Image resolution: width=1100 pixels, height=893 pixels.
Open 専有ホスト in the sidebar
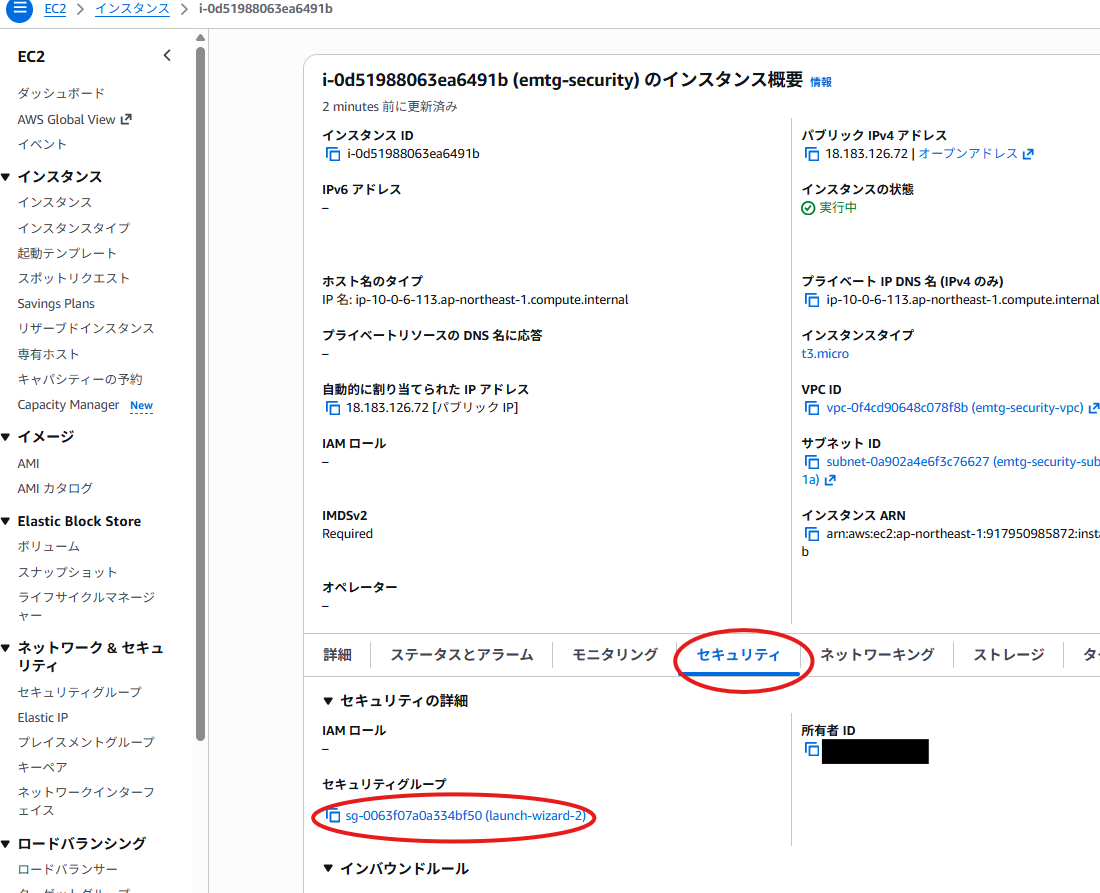click(48, 354)
